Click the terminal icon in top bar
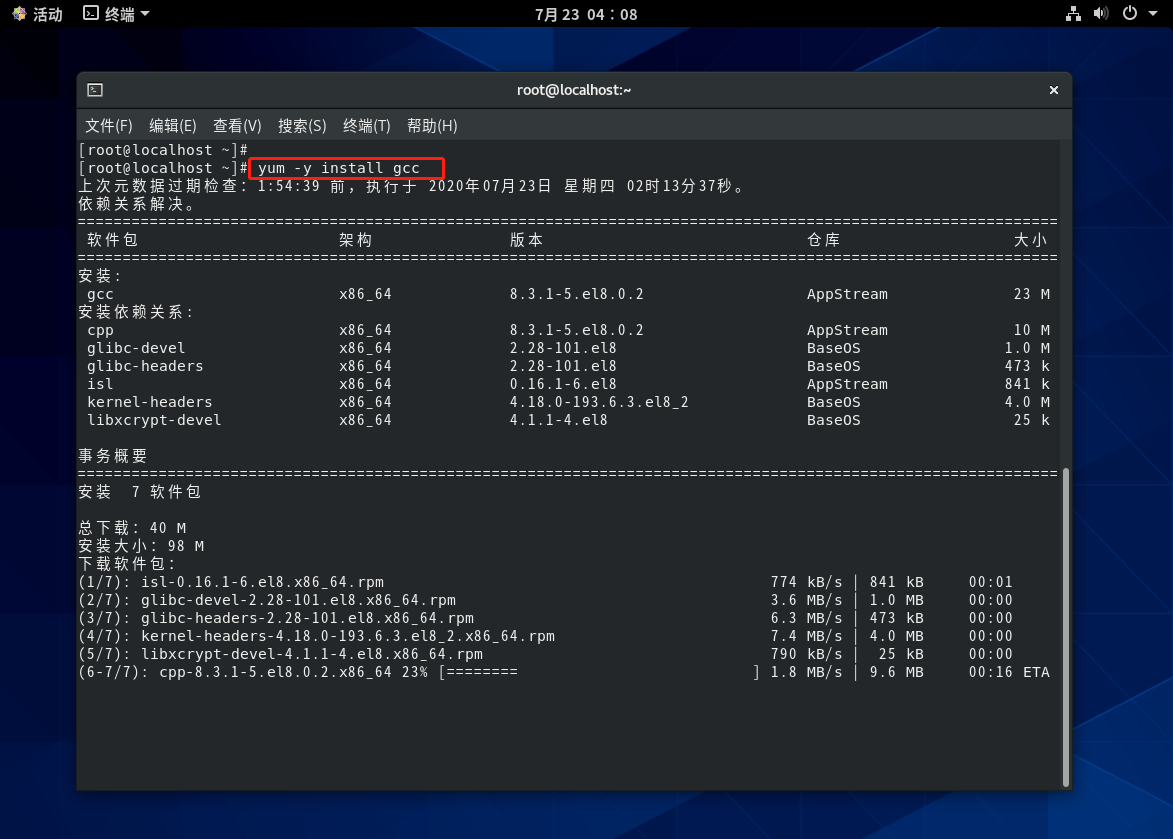The width and height of the screenshot is (1173, 839). [91, 14]
